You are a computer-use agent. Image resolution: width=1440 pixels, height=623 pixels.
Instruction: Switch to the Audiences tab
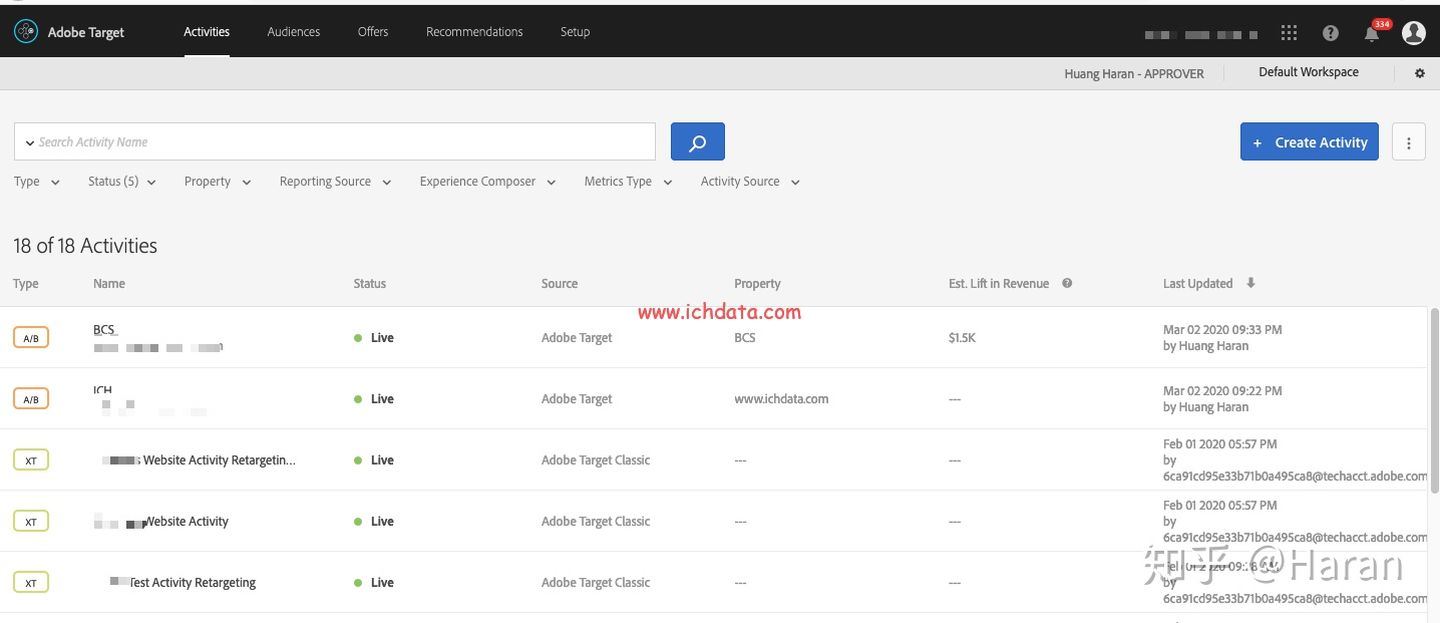coord(293,32)
